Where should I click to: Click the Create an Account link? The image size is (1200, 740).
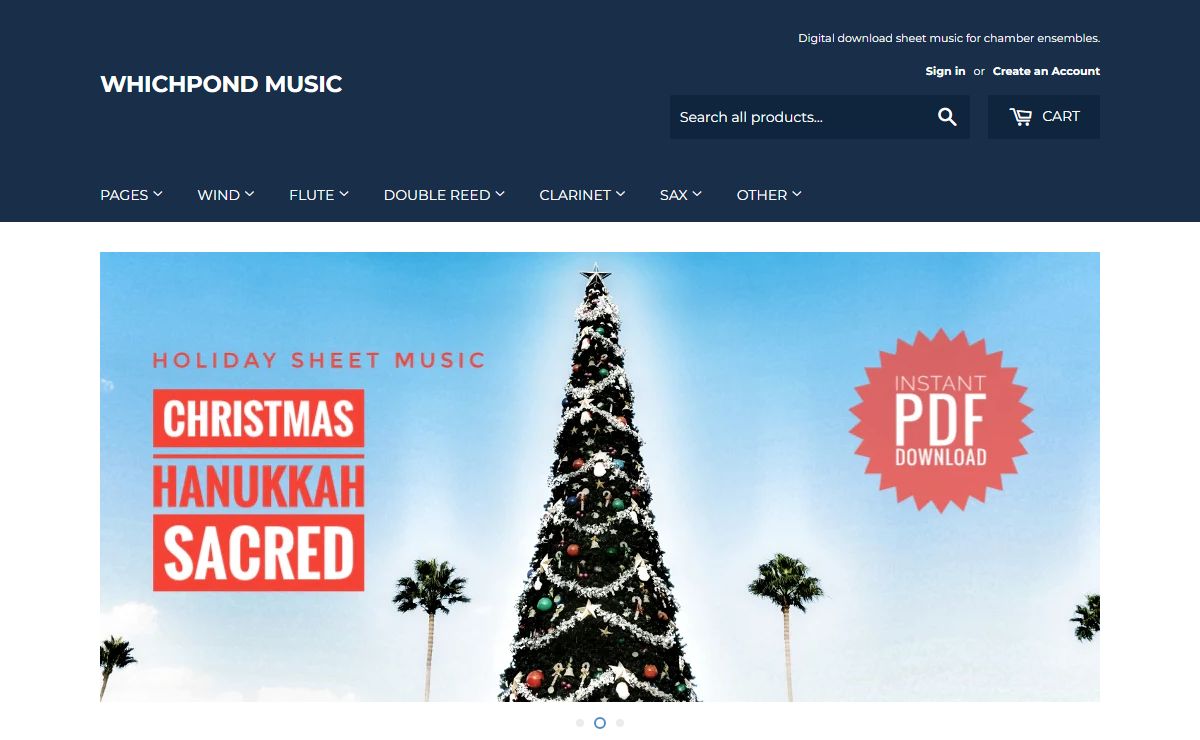pos(1046,71)
